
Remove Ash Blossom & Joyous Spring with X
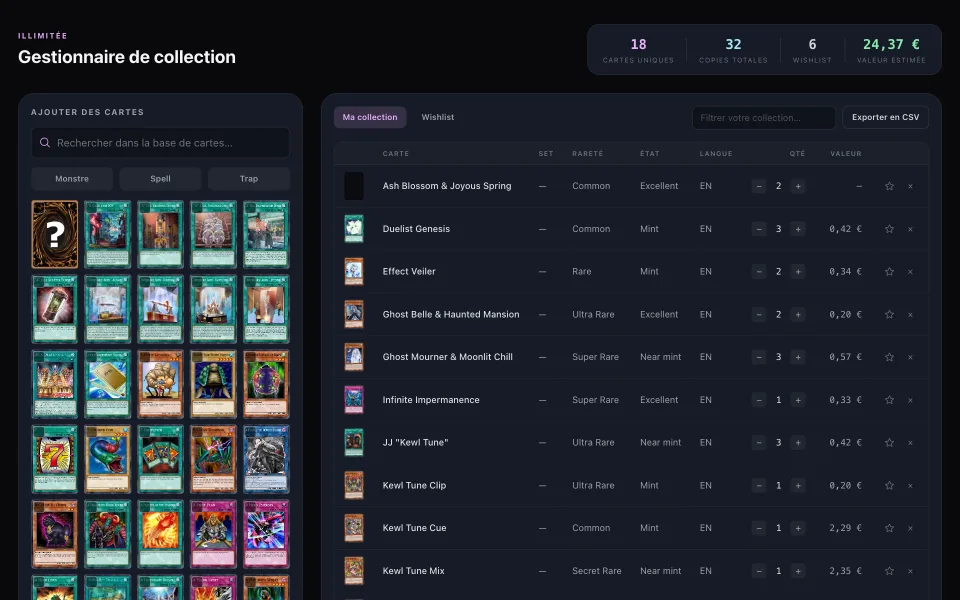[x=910, y=186]
